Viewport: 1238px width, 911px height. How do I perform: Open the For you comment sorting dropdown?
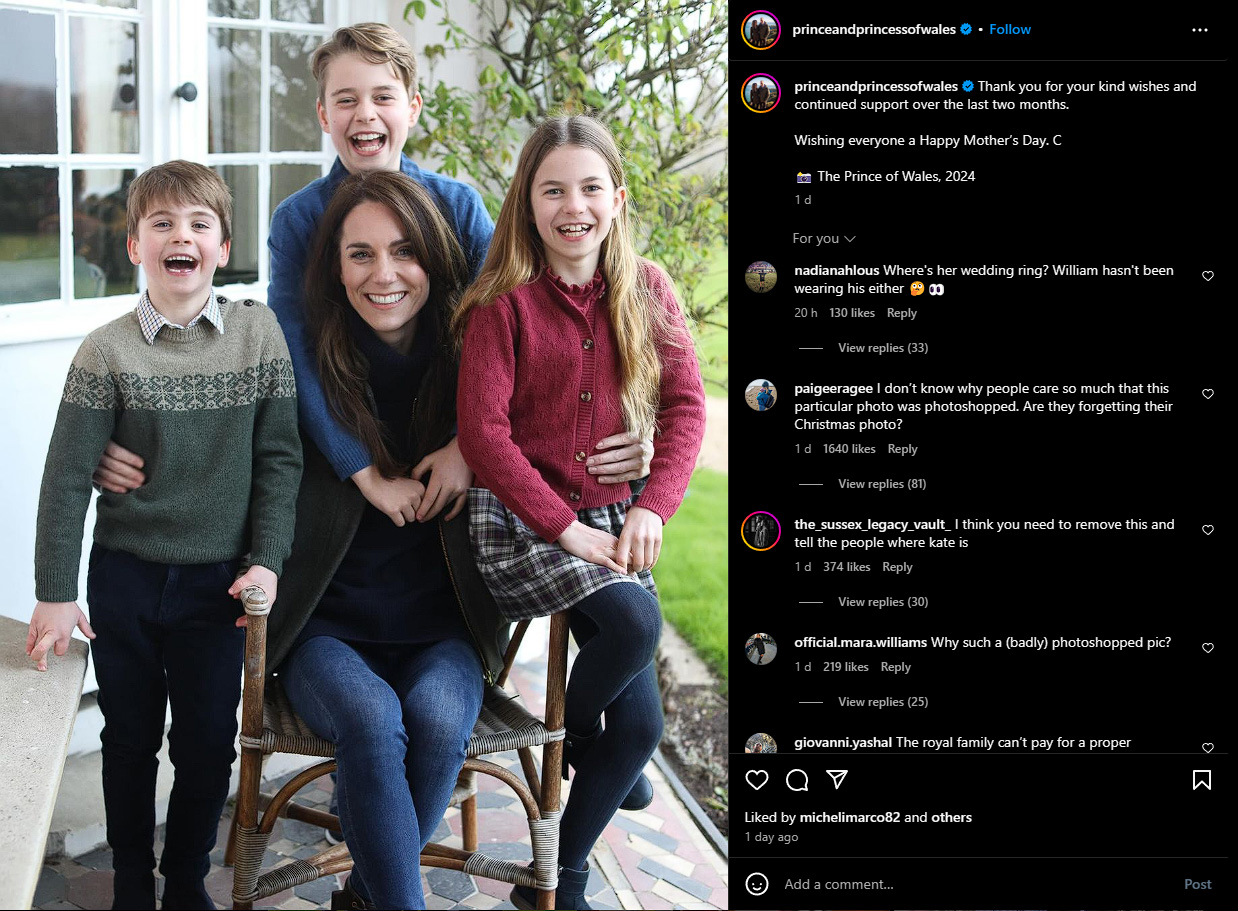pyautogui.click(x=824, y=238)
